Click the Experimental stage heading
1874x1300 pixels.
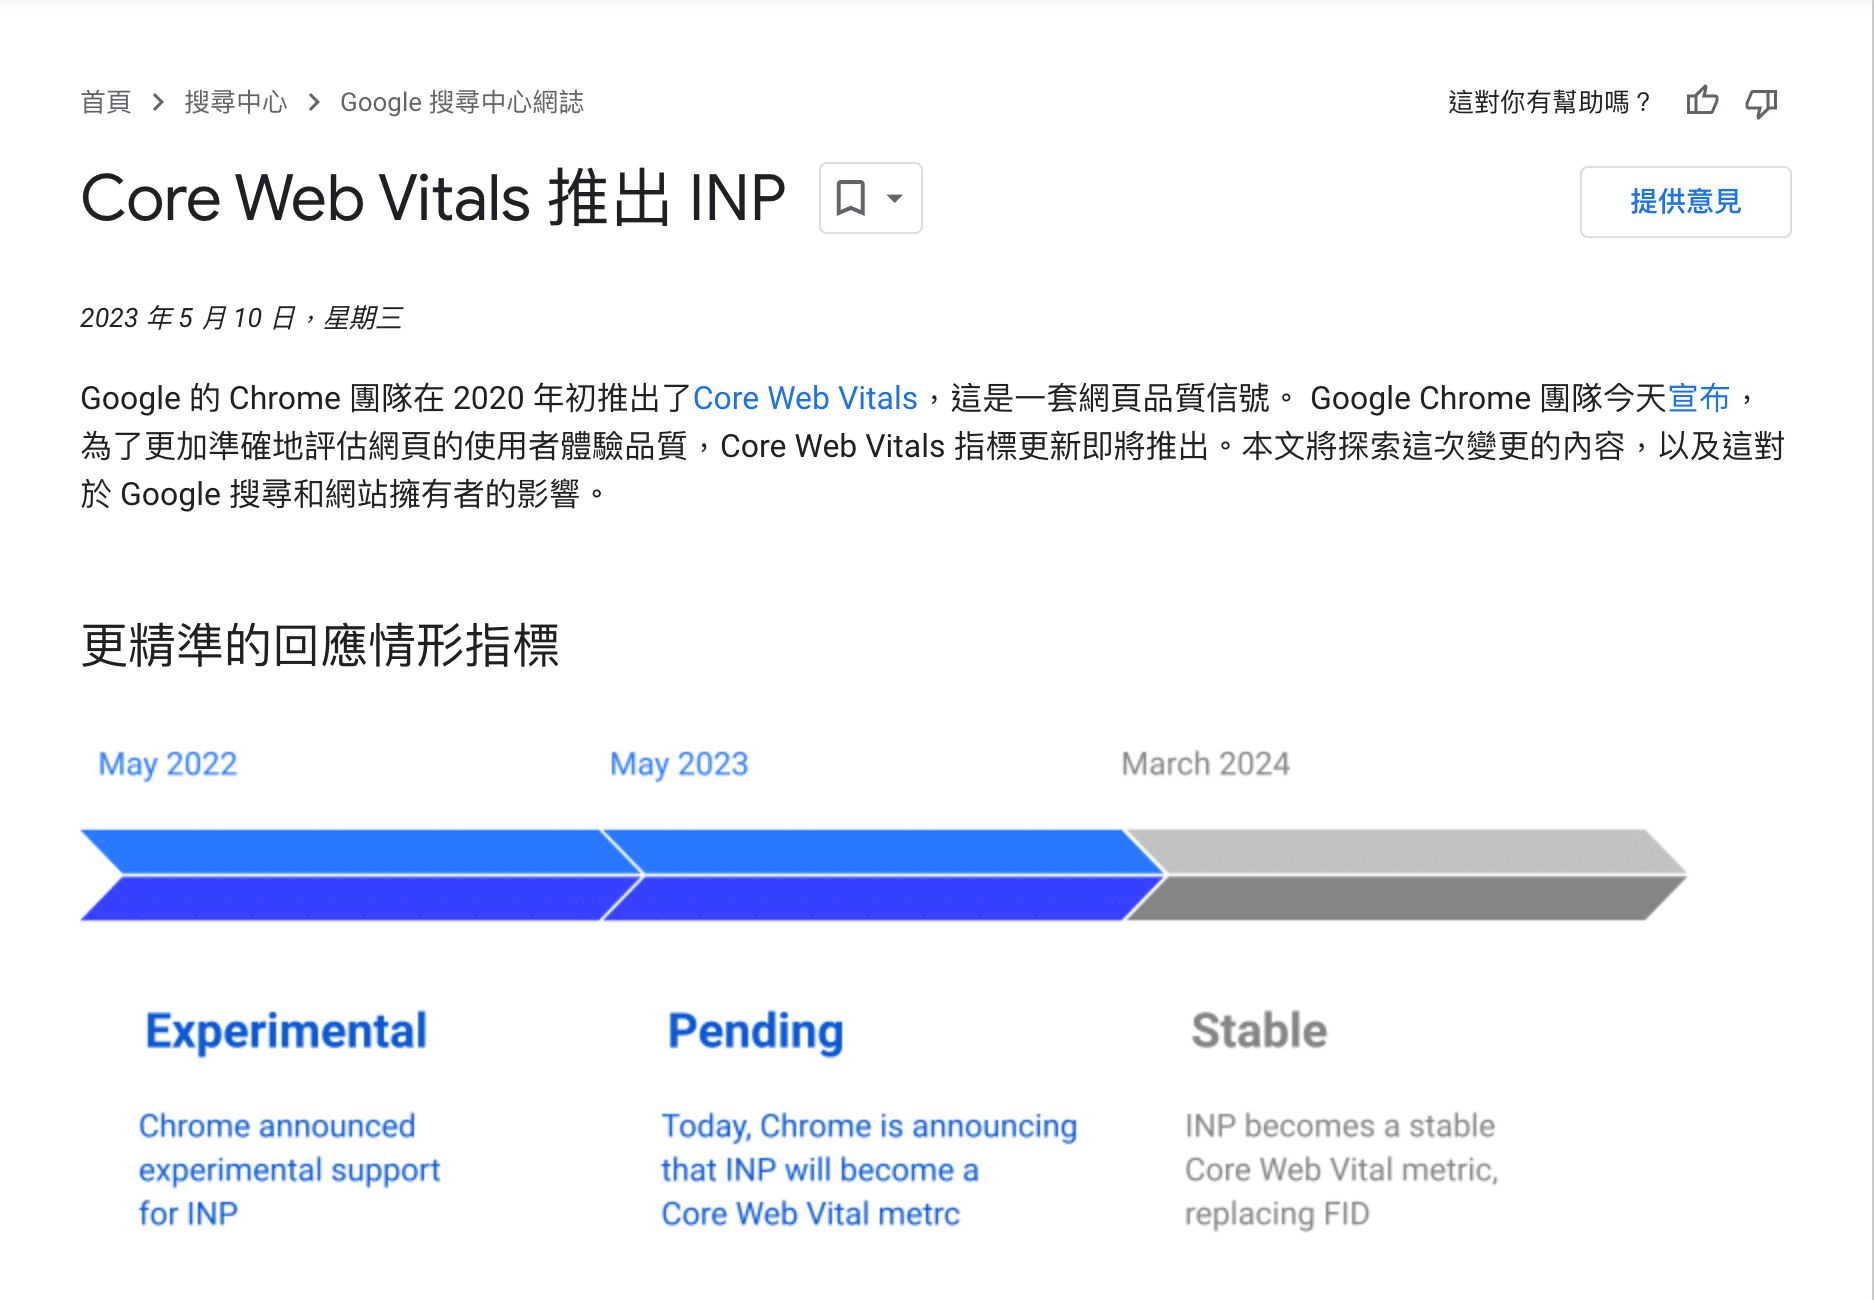286,1031
